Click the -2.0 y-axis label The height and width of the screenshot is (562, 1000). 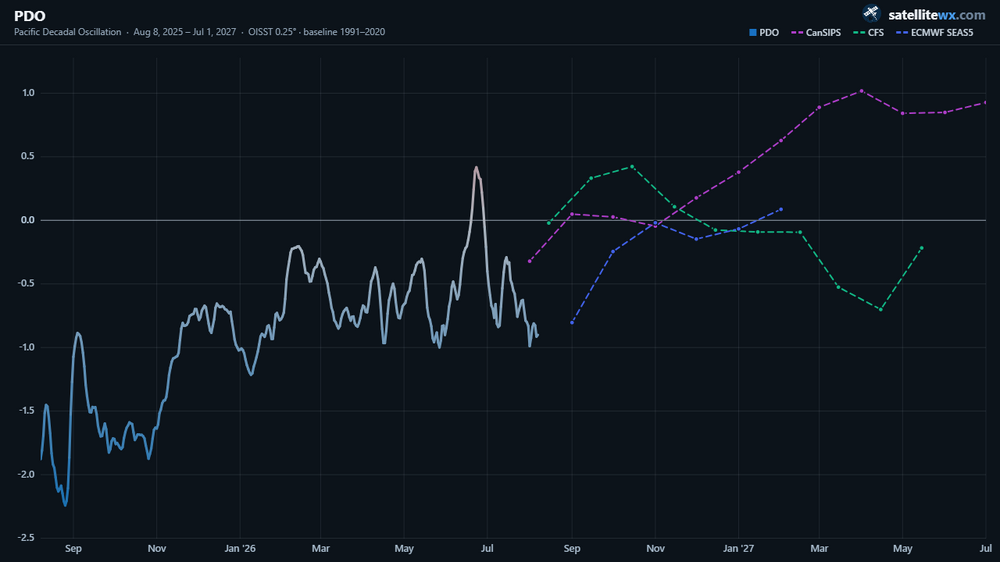[x=26, y=475]
